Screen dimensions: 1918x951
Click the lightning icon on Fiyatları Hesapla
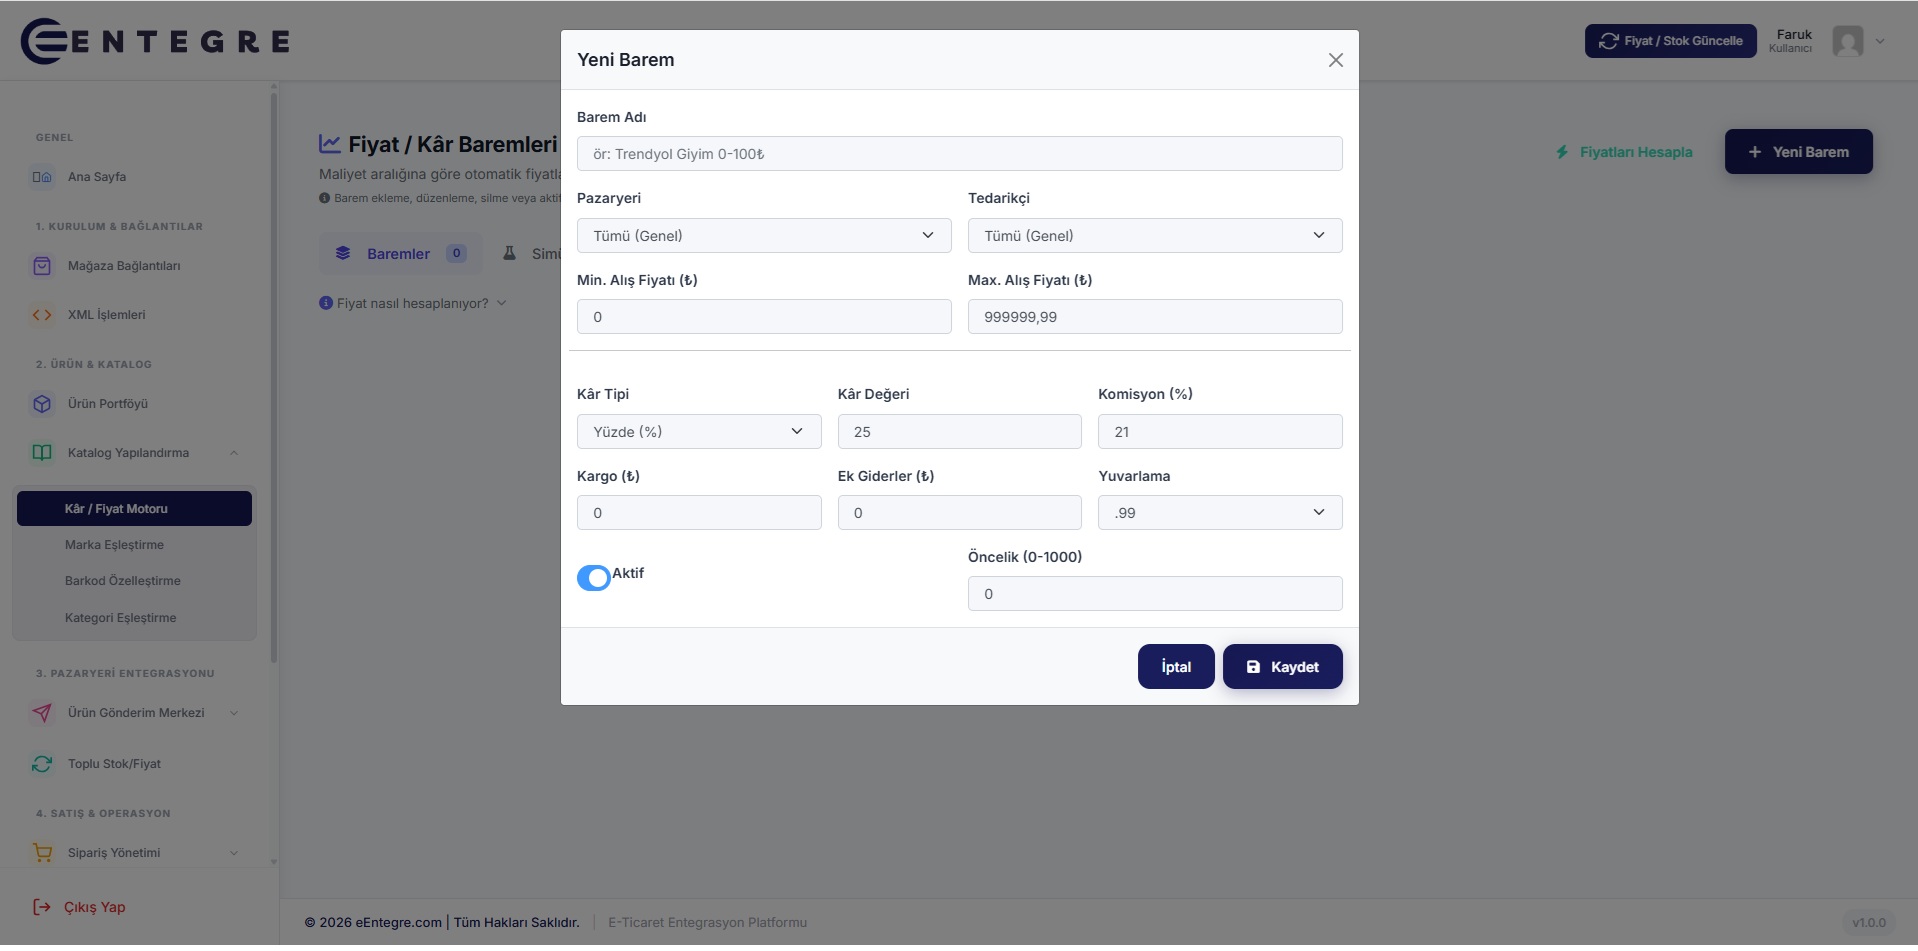(x=1562, y=152)
